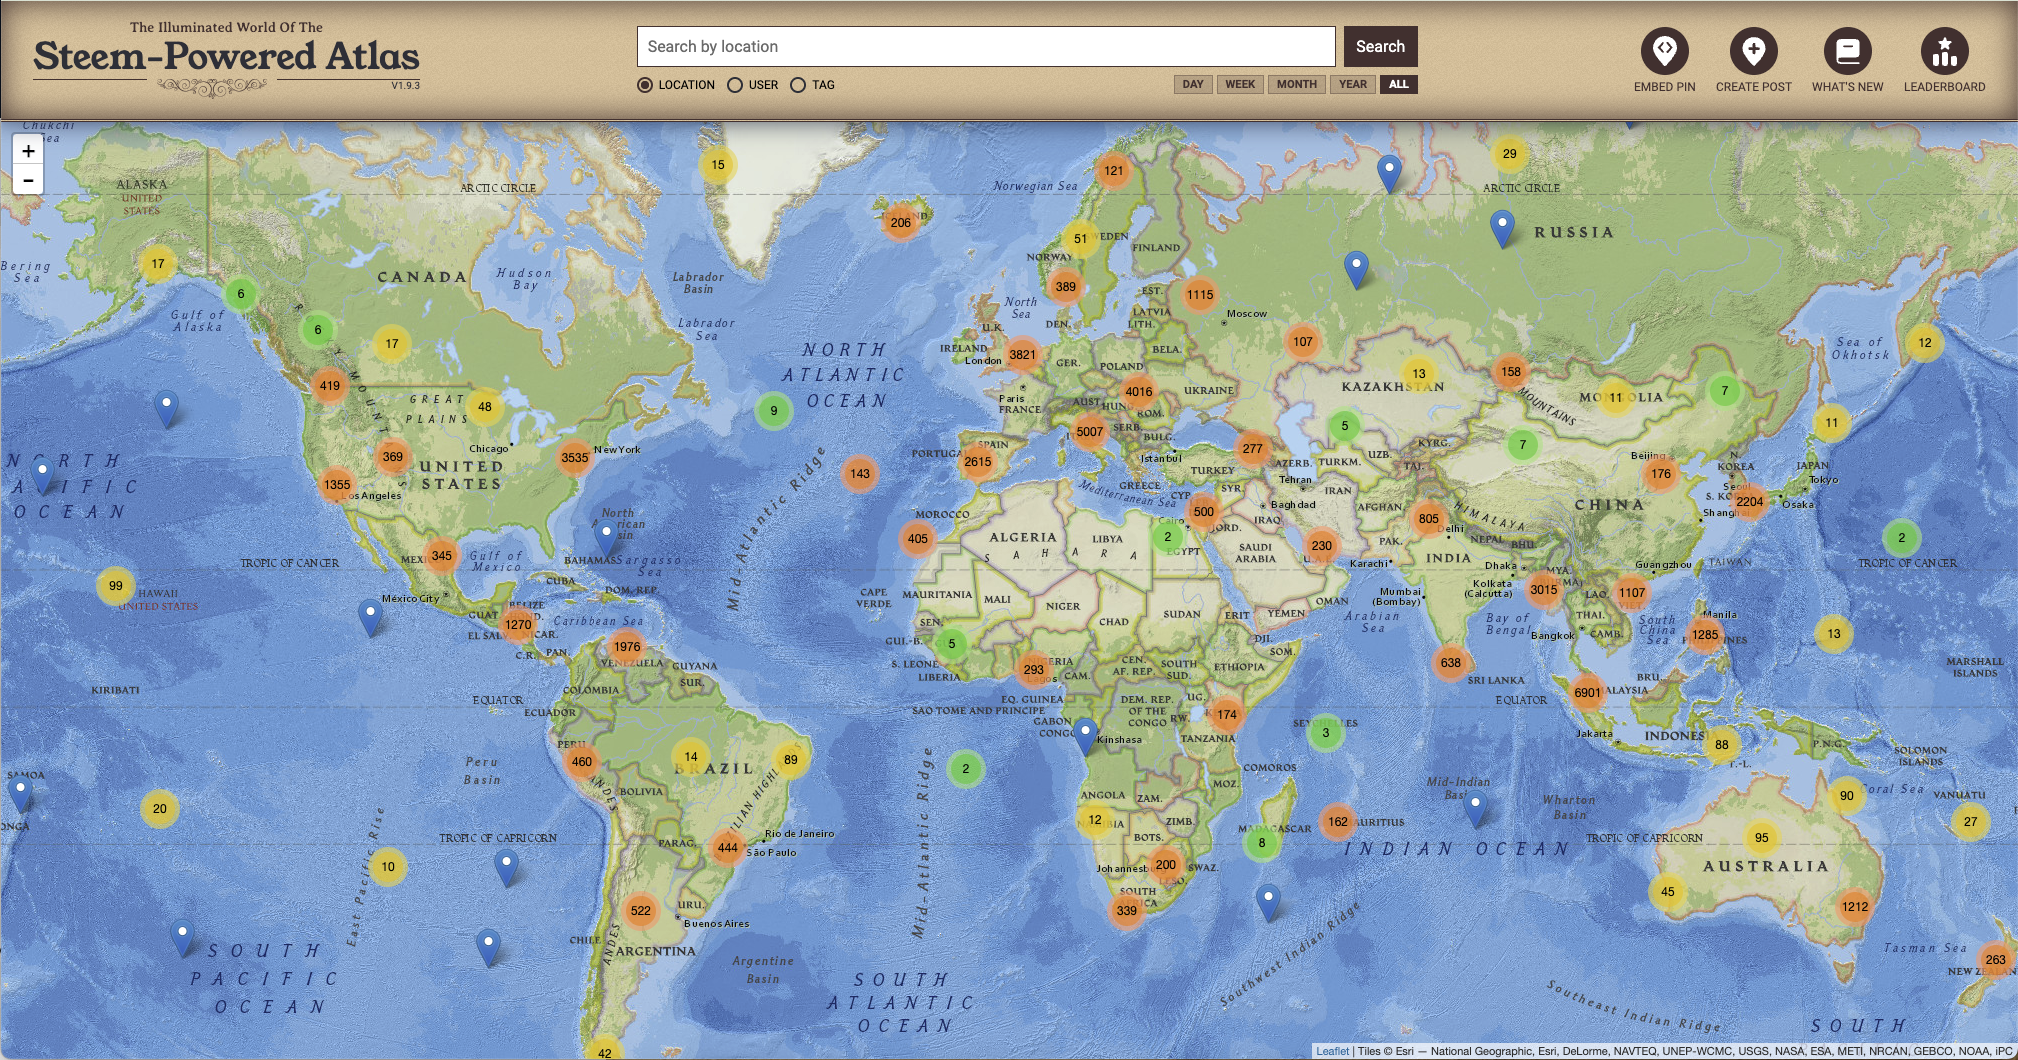Open the 1270 cluster in Central America
The height and width of the screenshot is (1060, 2018).
pos(518,624)
